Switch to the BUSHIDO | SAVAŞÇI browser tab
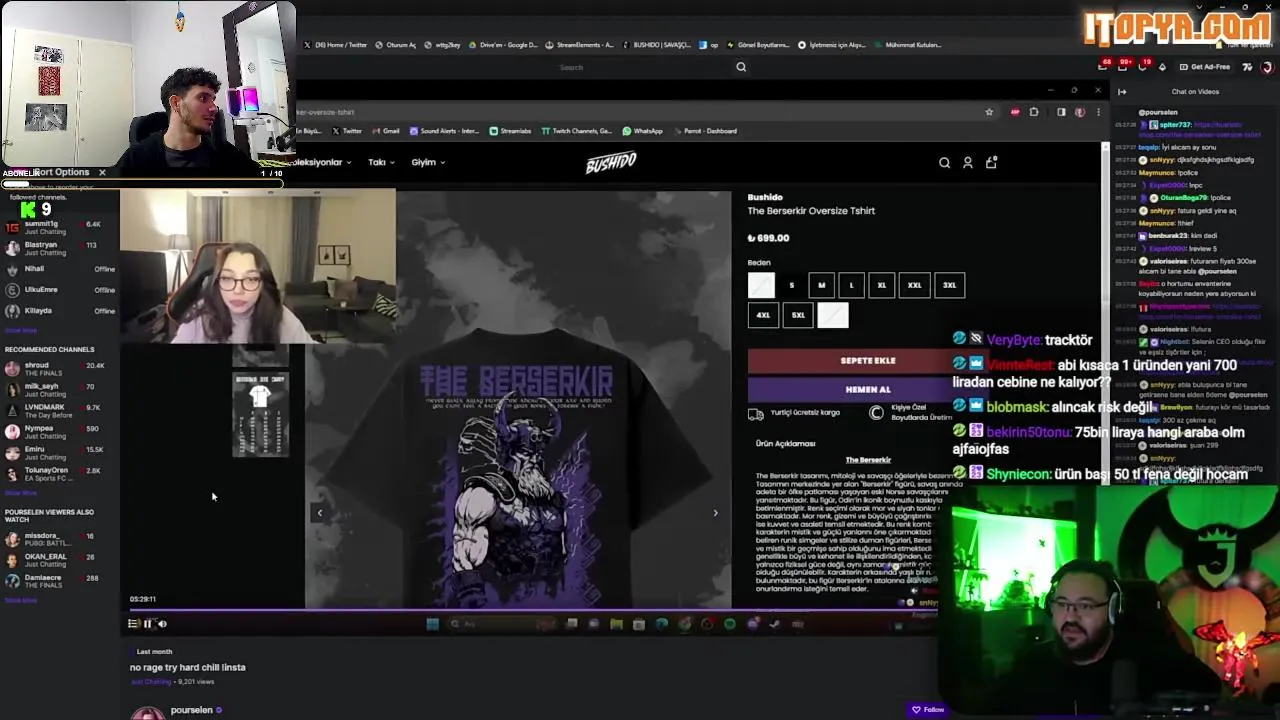The image size is (1280, 720). click(x=656, y=45)
